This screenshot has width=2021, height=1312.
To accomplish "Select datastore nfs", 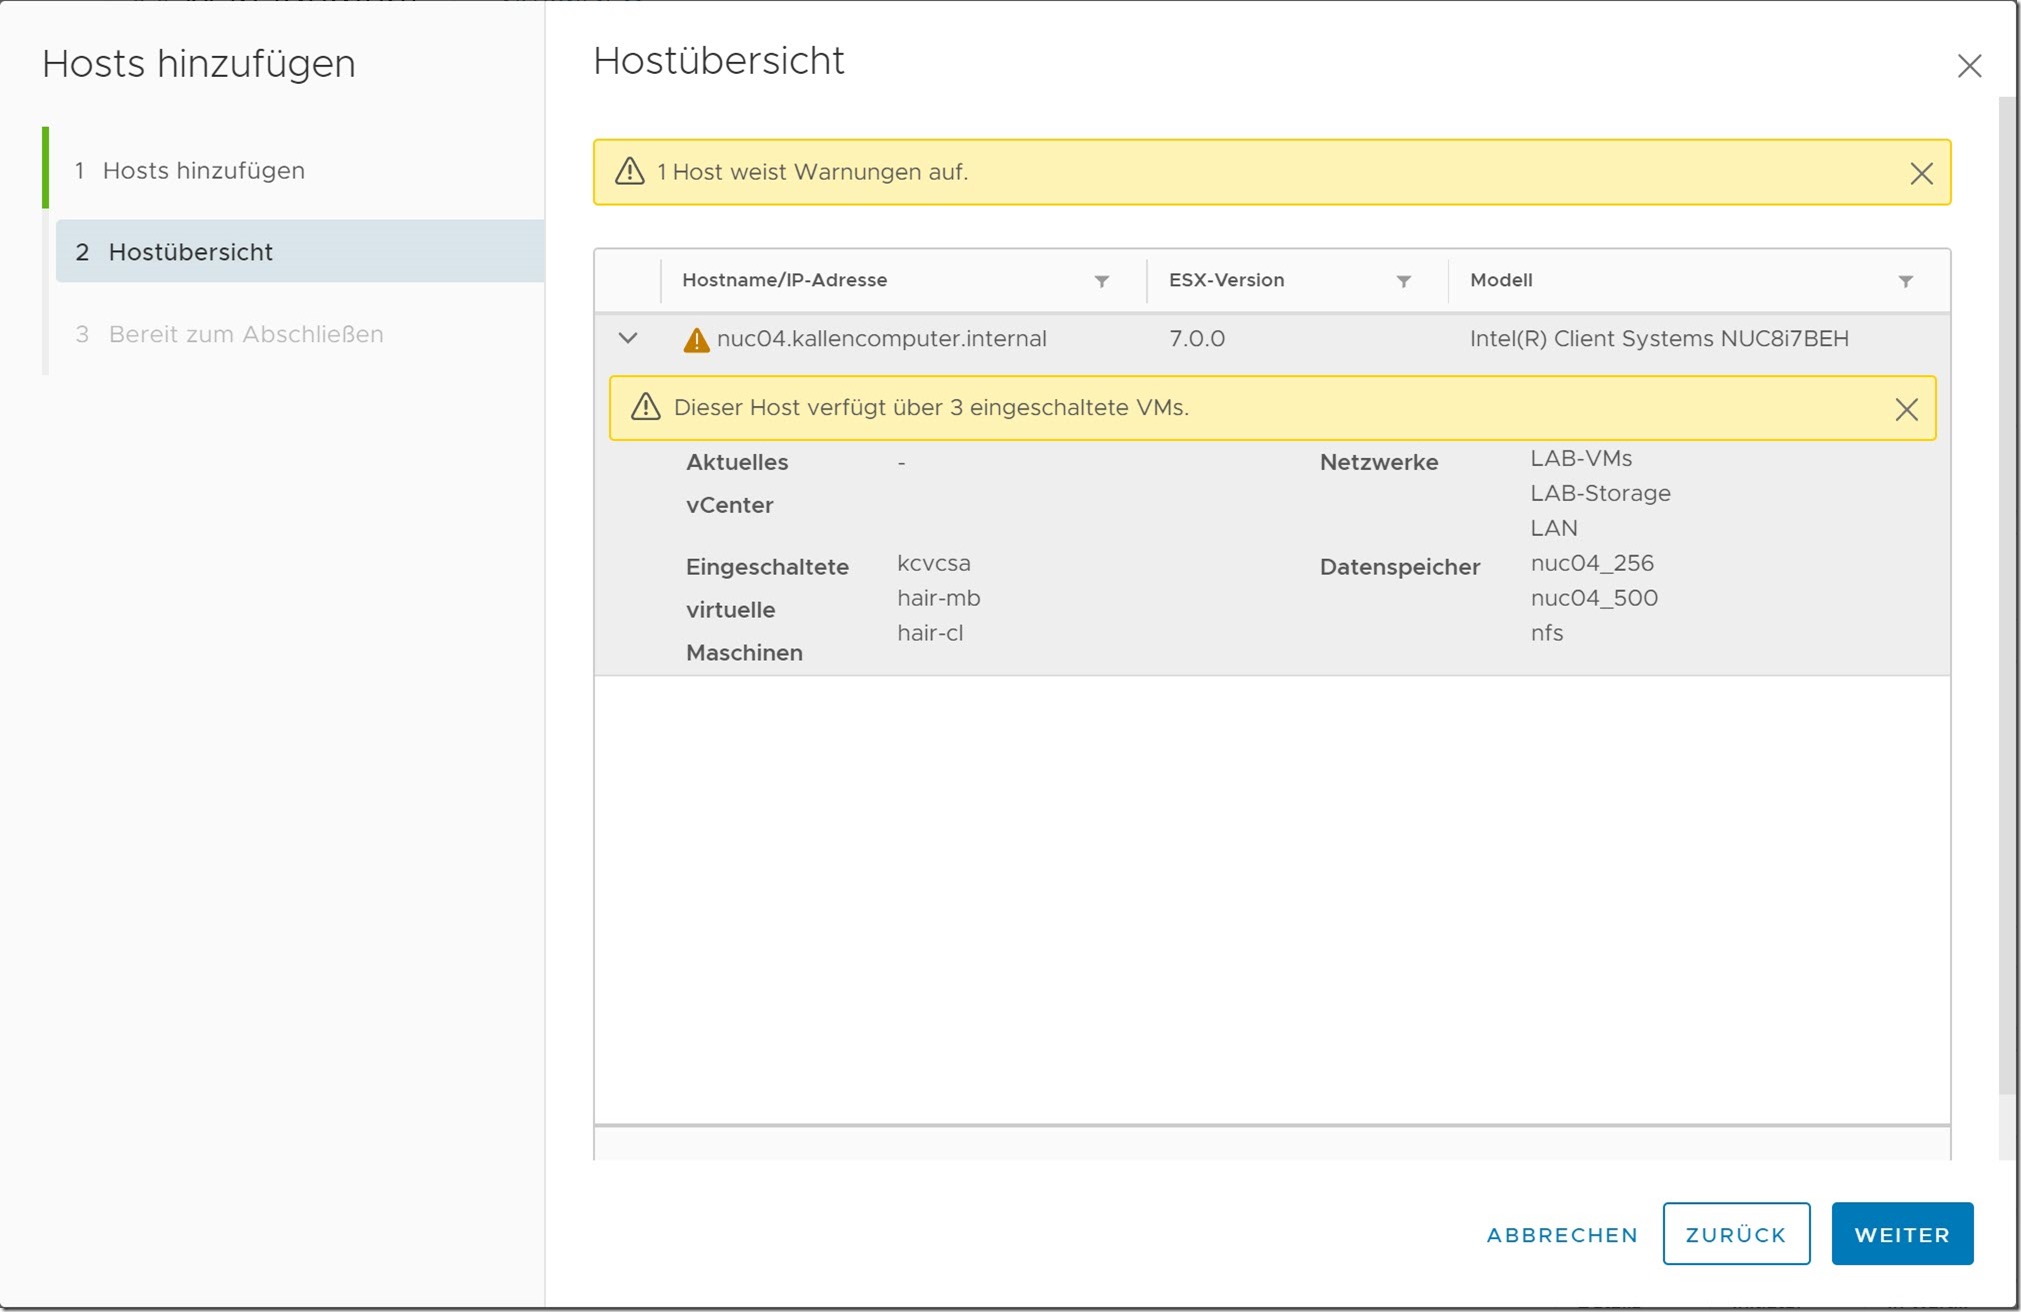I will [x=1547, y=633].
